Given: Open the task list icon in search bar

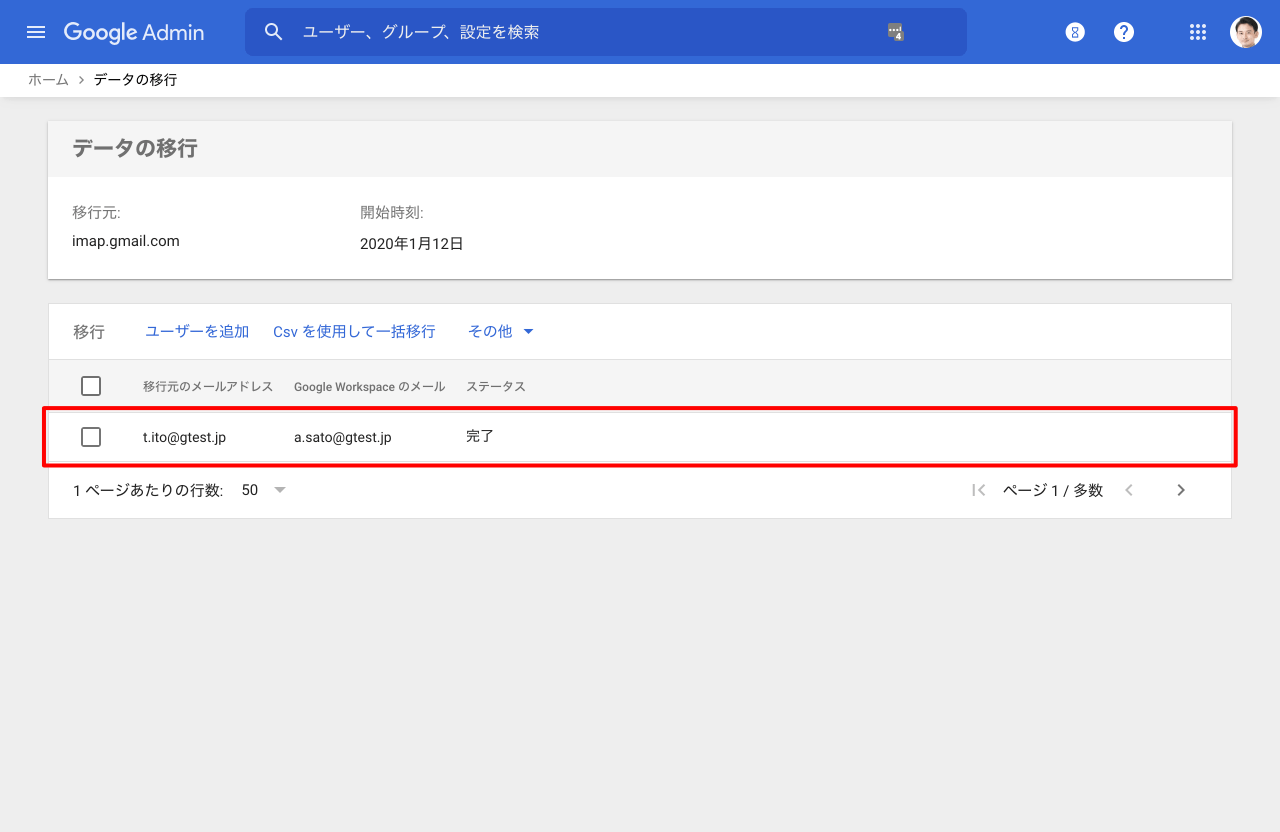Looking at the screenshot, I should click(x=895, y=32).
